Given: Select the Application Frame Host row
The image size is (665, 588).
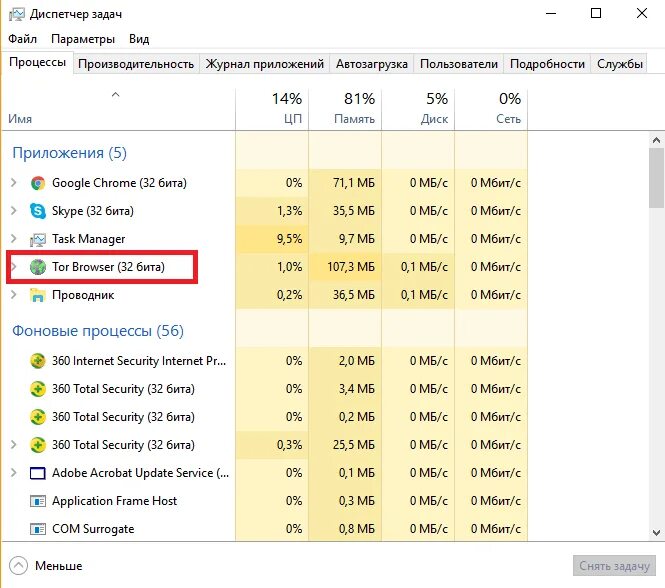Looking at the screenshot, I should coord(265,501).
